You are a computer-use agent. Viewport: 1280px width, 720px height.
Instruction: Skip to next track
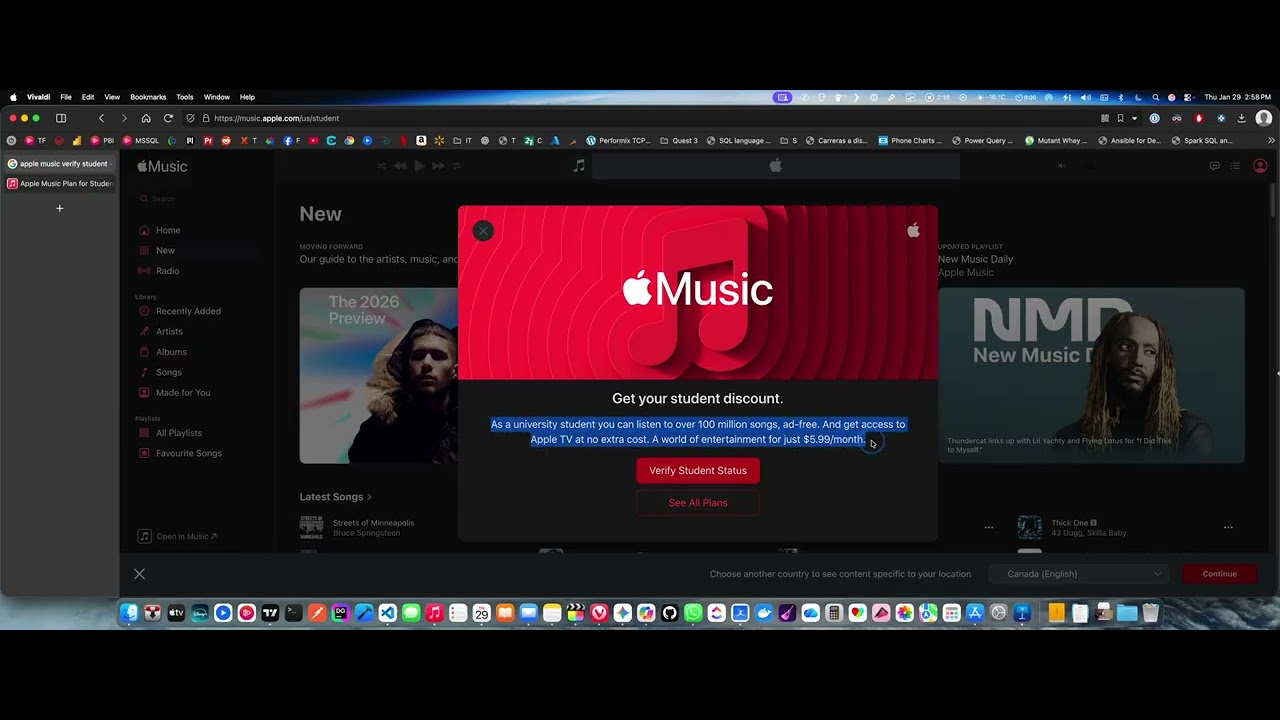tap(438, 166)
